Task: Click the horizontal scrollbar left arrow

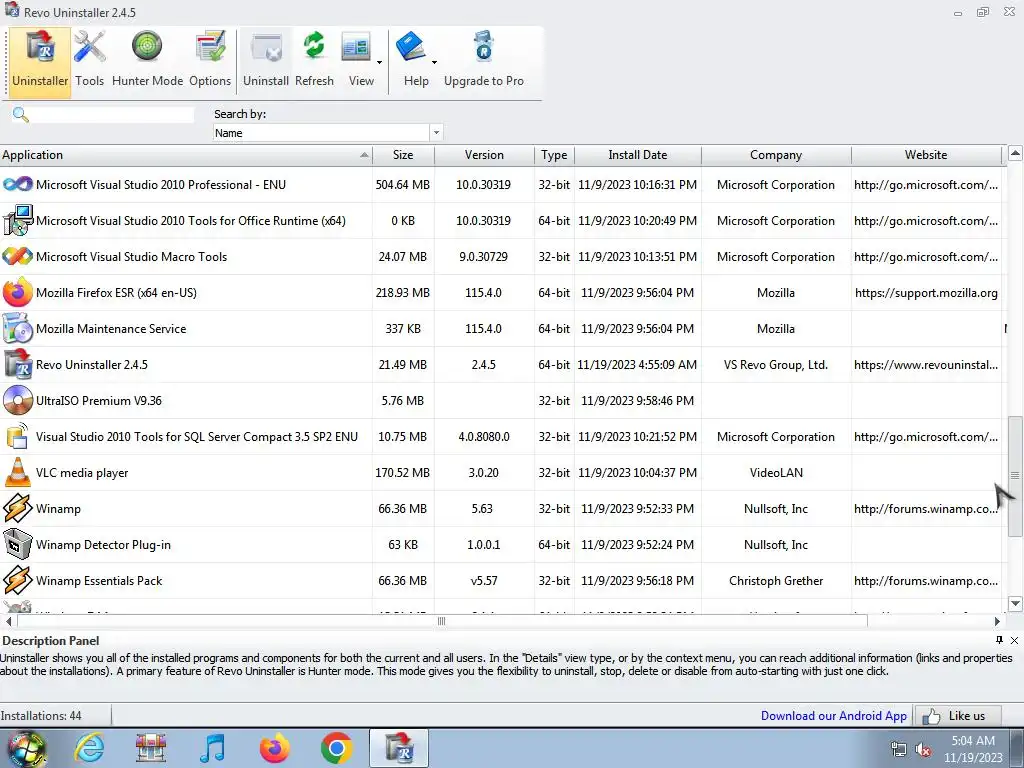Action: (x=8, y=621)
